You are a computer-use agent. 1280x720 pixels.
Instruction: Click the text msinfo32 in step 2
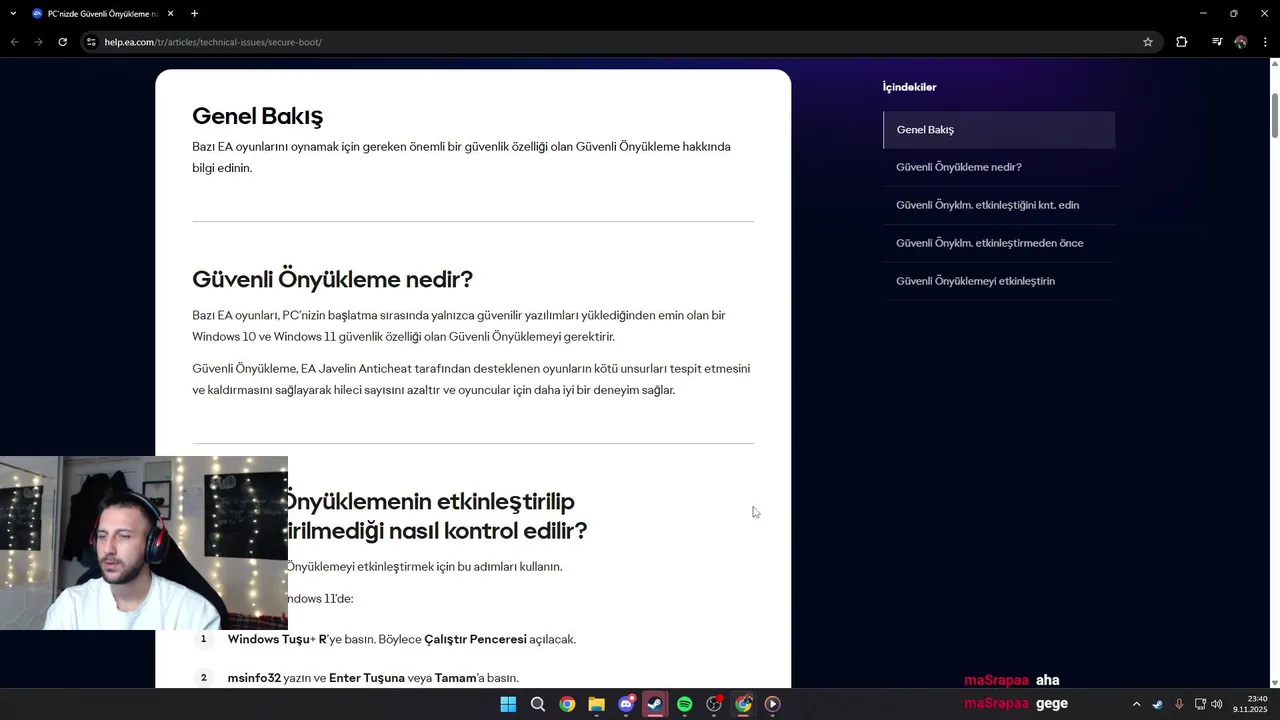[254, 678]
